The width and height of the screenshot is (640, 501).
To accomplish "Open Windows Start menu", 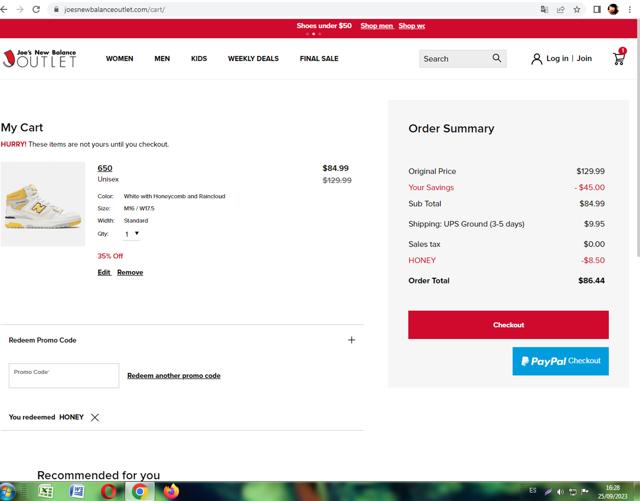I will (7, 491).
